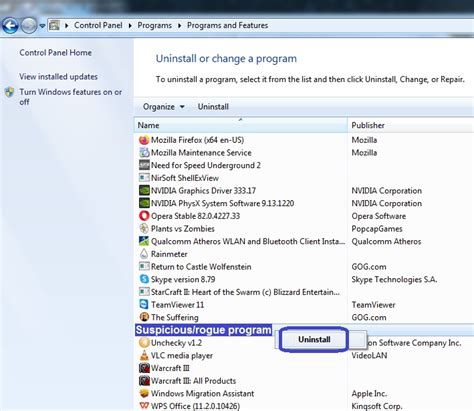This screenshot has height=411, width=474.
Task: Click the Back navigation arrow button
Action: (x=10, y=26)
